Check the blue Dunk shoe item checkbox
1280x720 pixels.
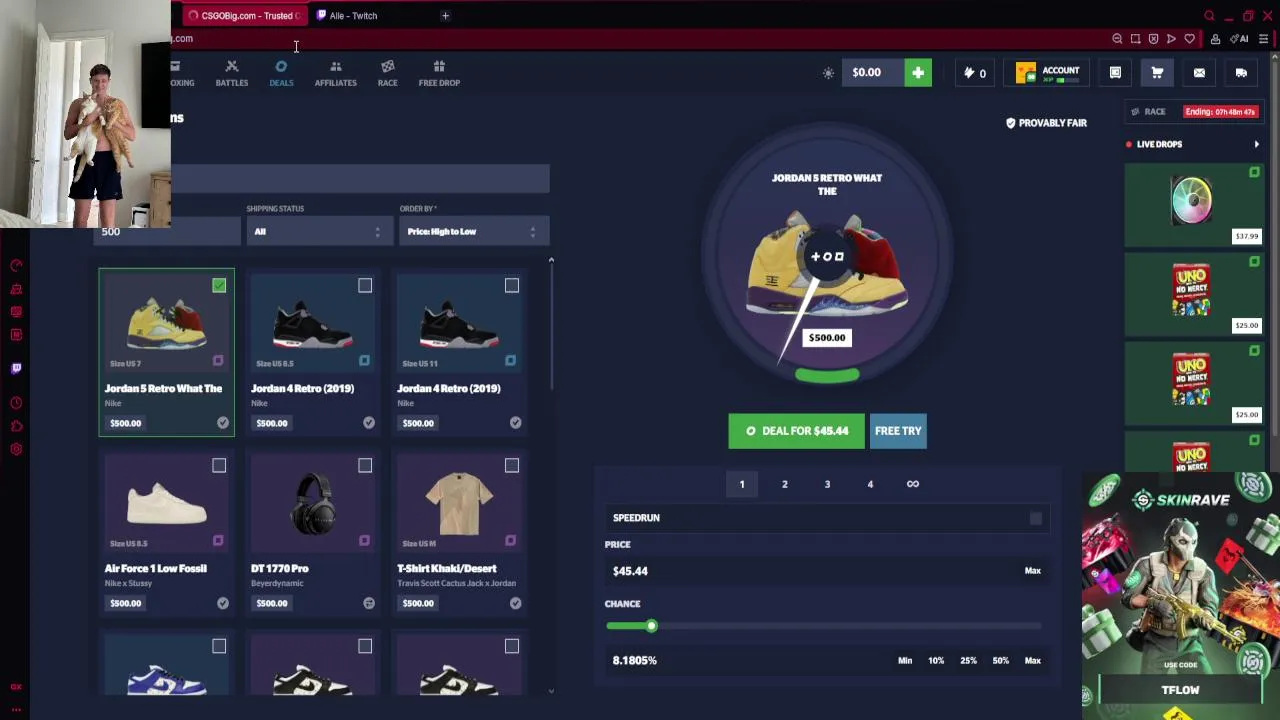(219, 646)
